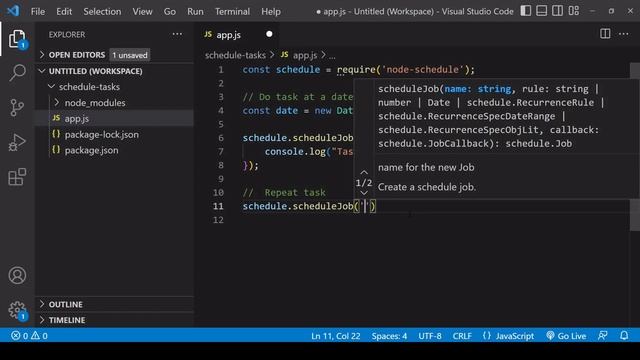Click 'Create a schedule job.' hint text
The height and width of the screenshot is (360, 640).
(x=427, y=187)
